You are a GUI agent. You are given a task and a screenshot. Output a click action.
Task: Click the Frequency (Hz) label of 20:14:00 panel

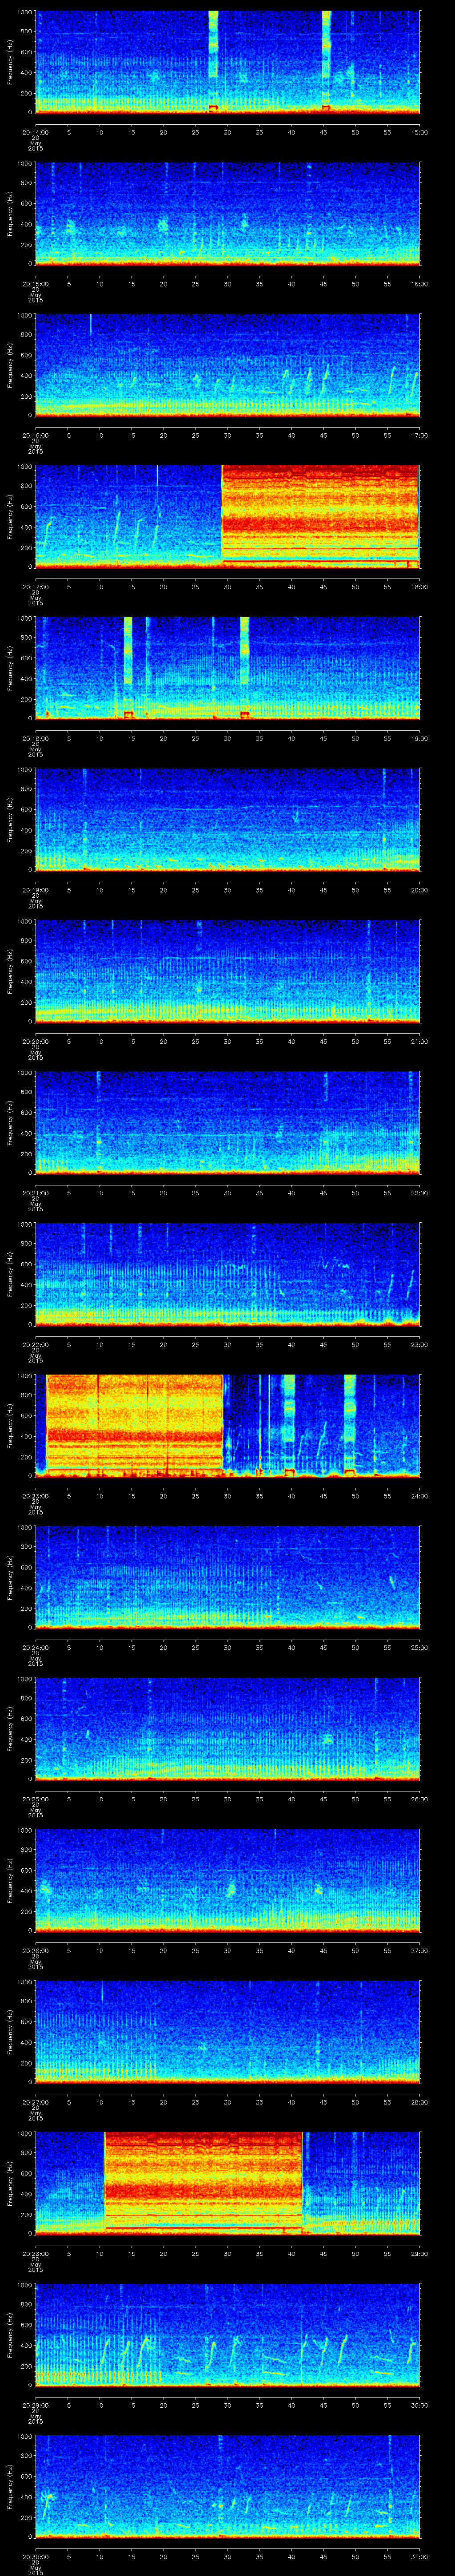pos(10,62)
